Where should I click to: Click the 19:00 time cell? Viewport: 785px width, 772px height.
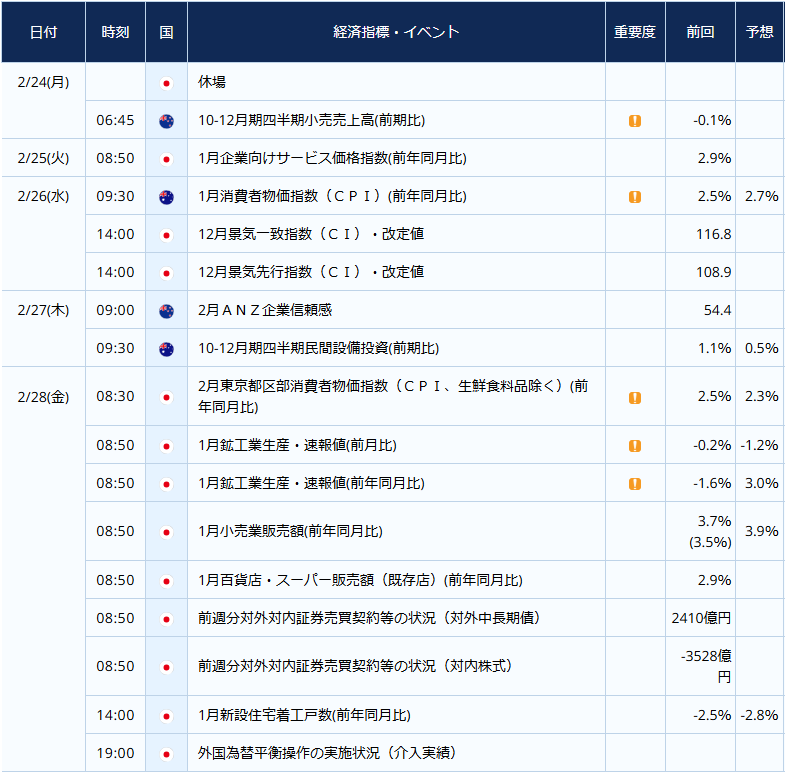(116, 753)
